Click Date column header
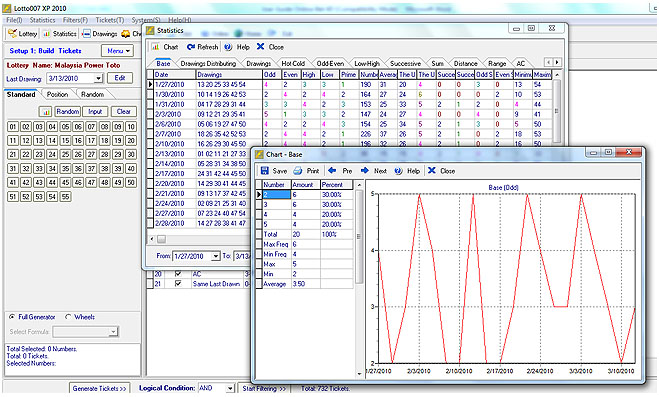659x397 pixels. point(174,75)
